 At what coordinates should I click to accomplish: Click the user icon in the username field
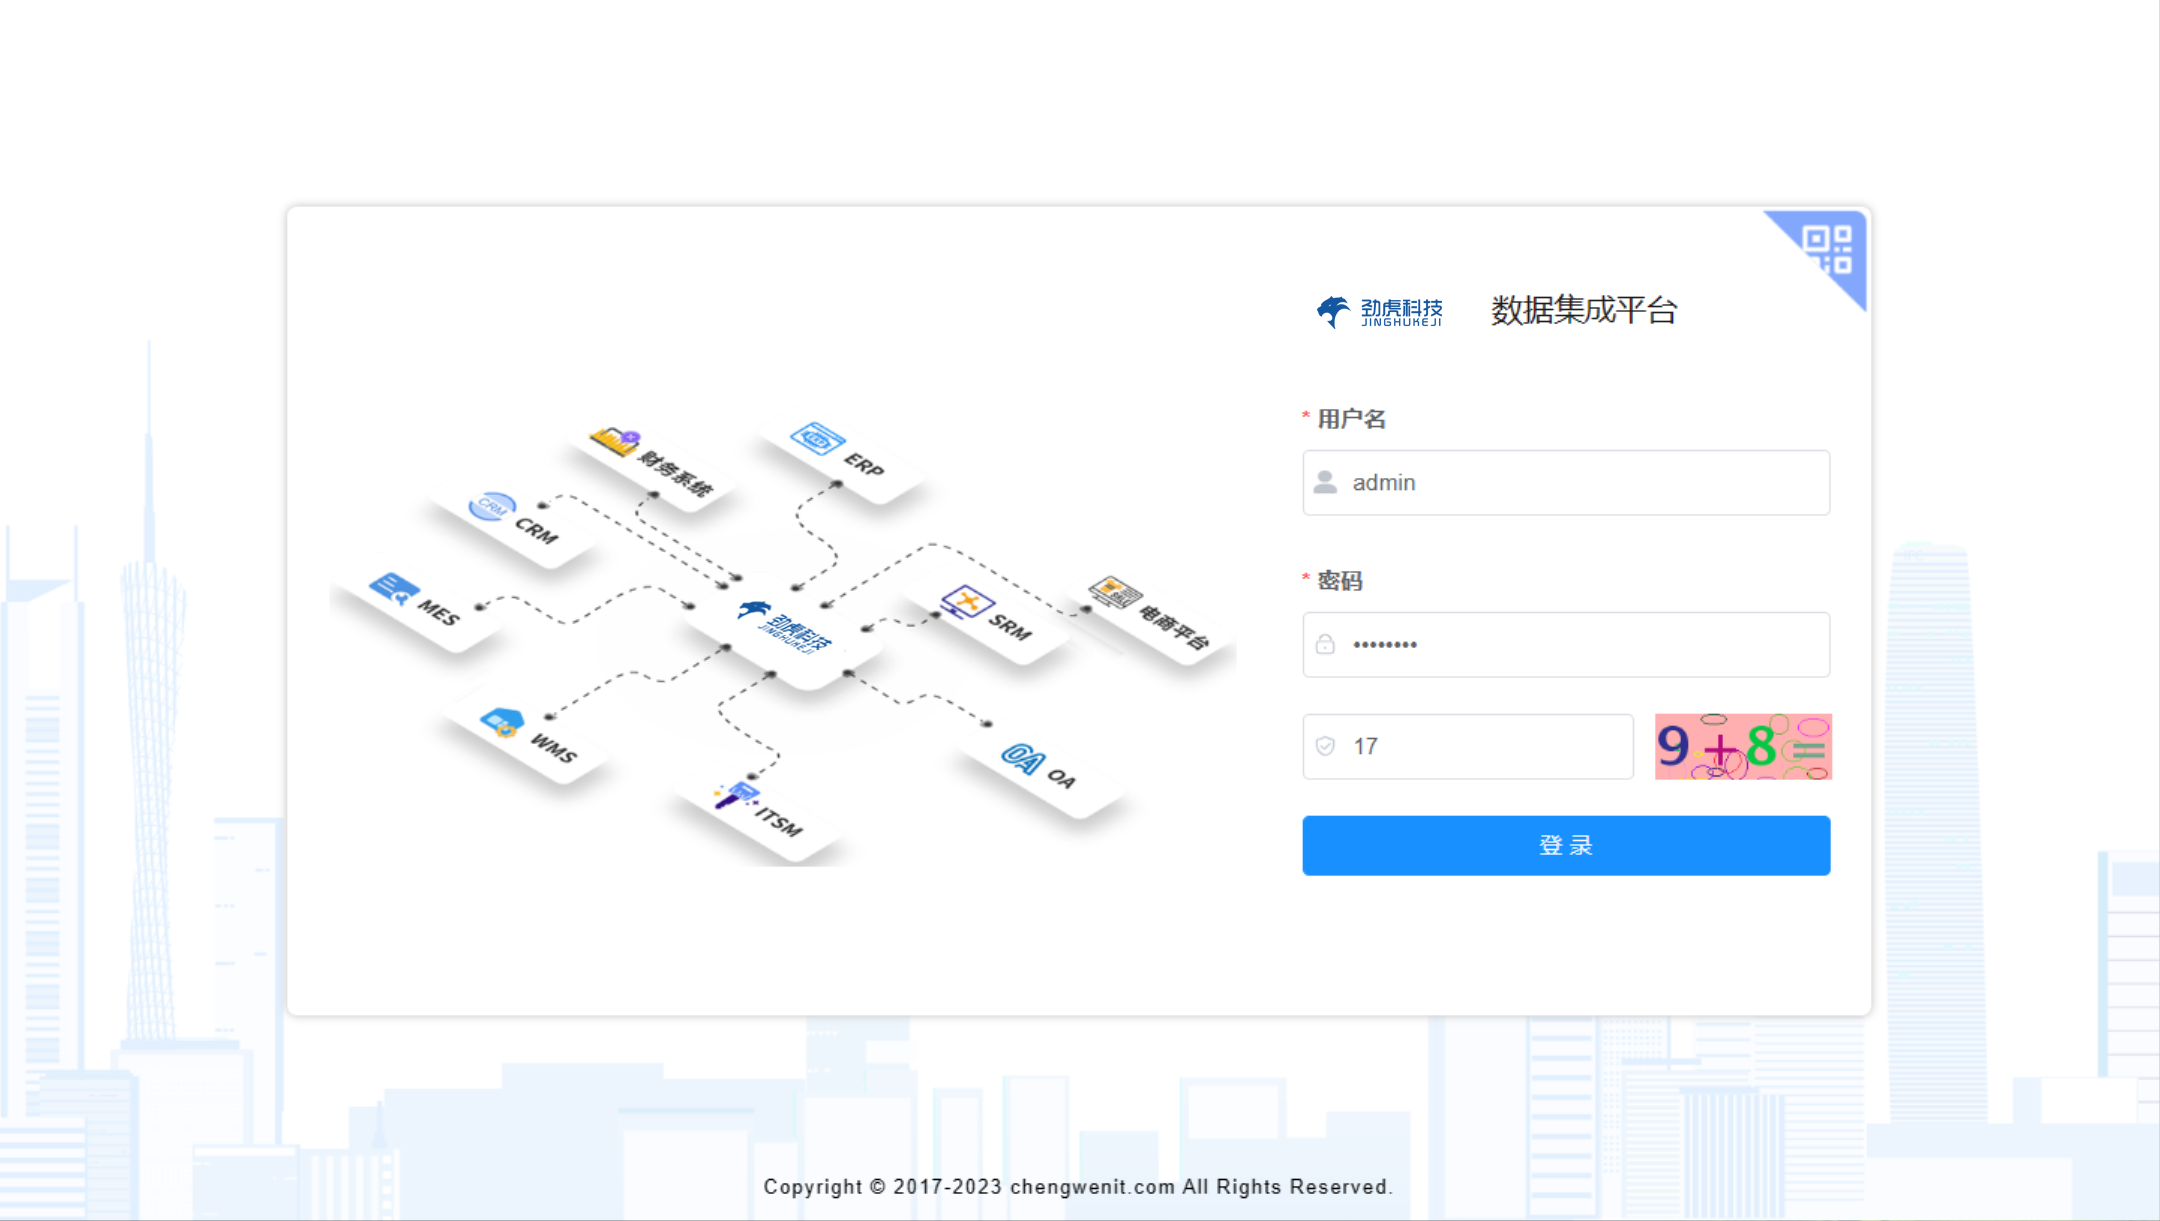click(1326, 482)
